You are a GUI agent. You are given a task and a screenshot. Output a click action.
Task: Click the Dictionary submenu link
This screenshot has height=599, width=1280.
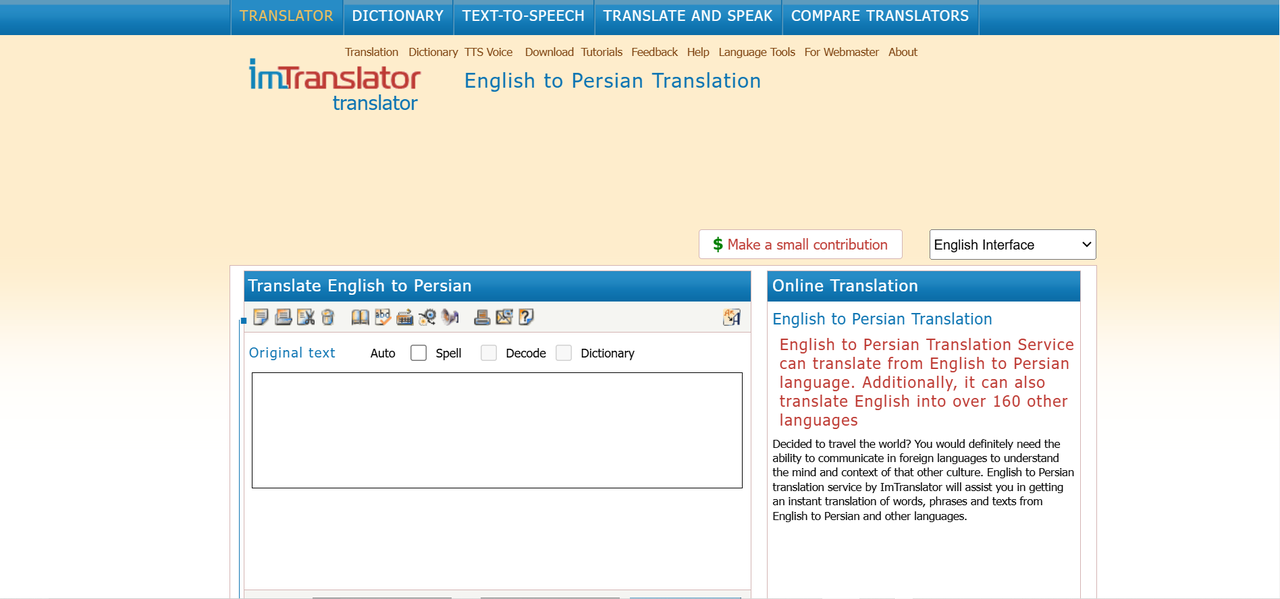coord(433,52)
